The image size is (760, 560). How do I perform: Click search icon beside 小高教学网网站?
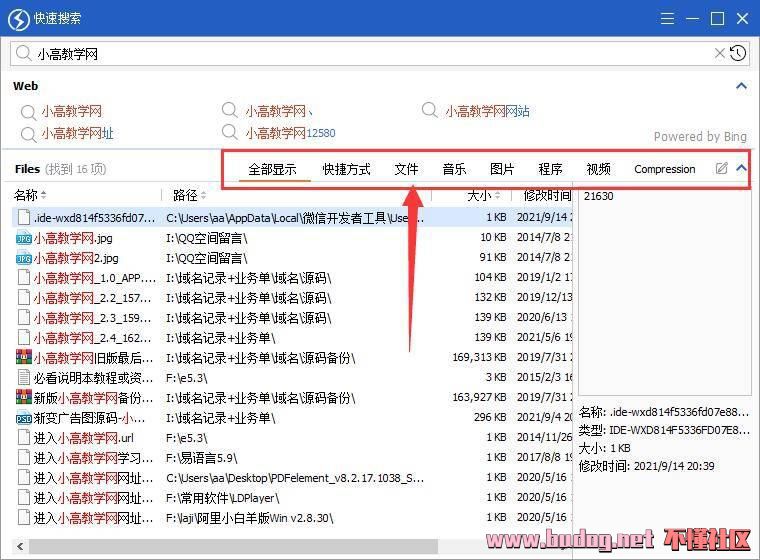(429, 110)
